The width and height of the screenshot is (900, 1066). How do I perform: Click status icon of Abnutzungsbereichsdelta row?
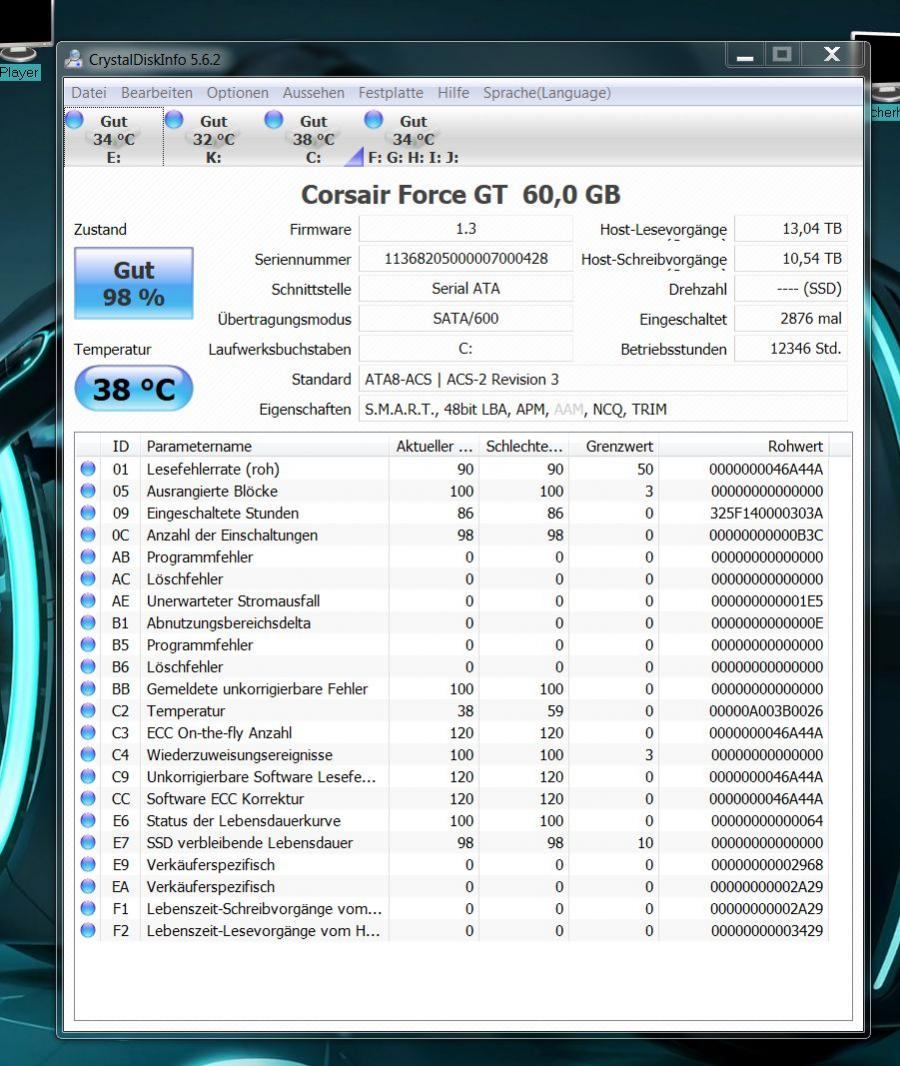click(x=88, y=622)
